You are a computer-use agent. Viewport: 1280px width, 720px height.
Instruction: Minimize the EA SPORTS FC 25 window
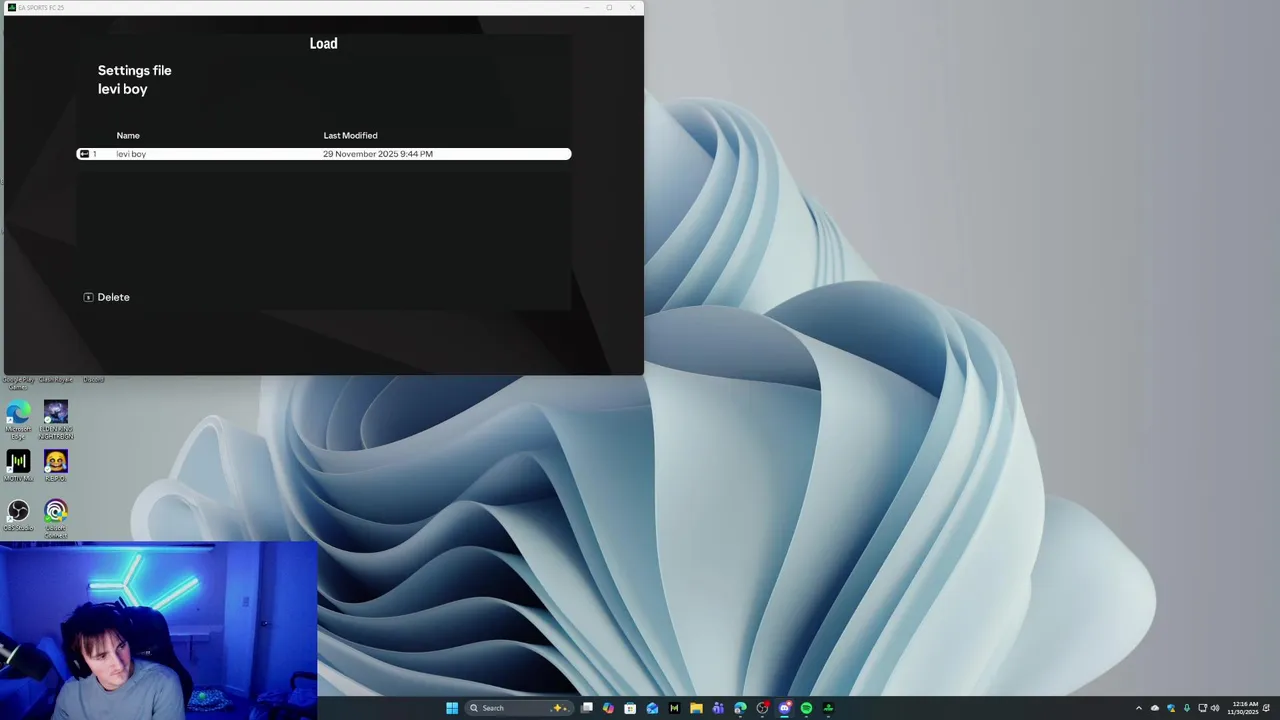point(587,7)
